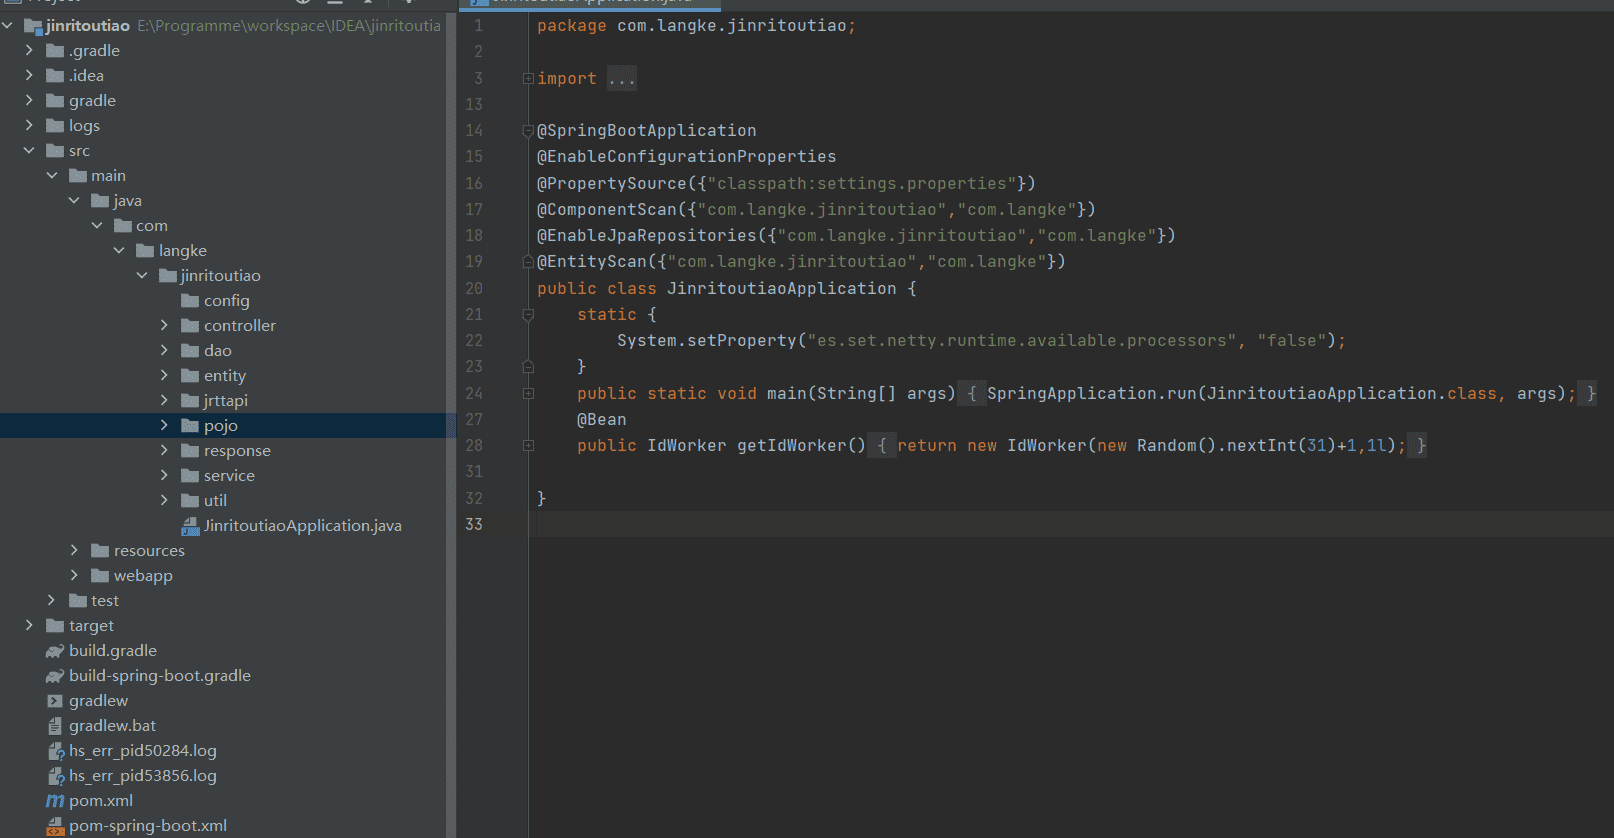Click line number 33 in the gutter

click(474, 525)
